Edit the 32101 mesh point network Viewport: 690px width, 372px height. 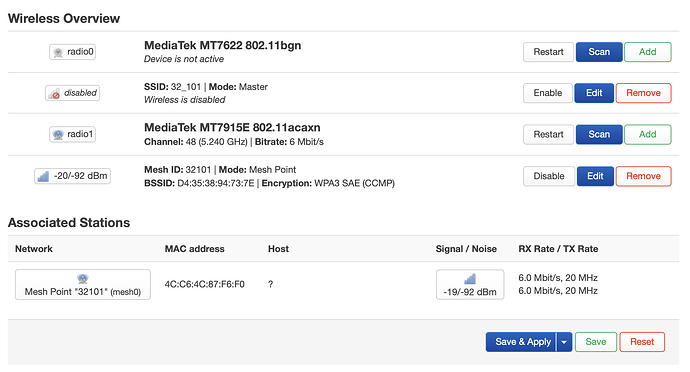(x=595, y=176)
